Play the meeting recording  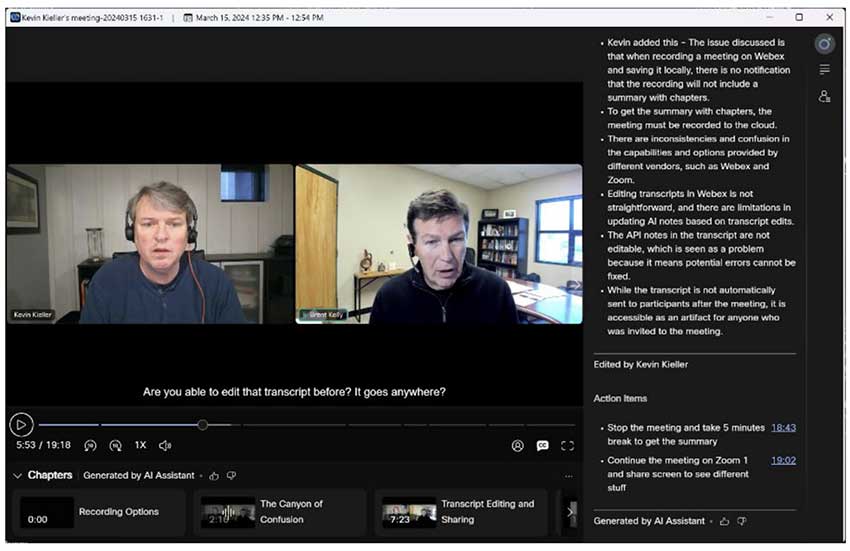click(21, 425)
